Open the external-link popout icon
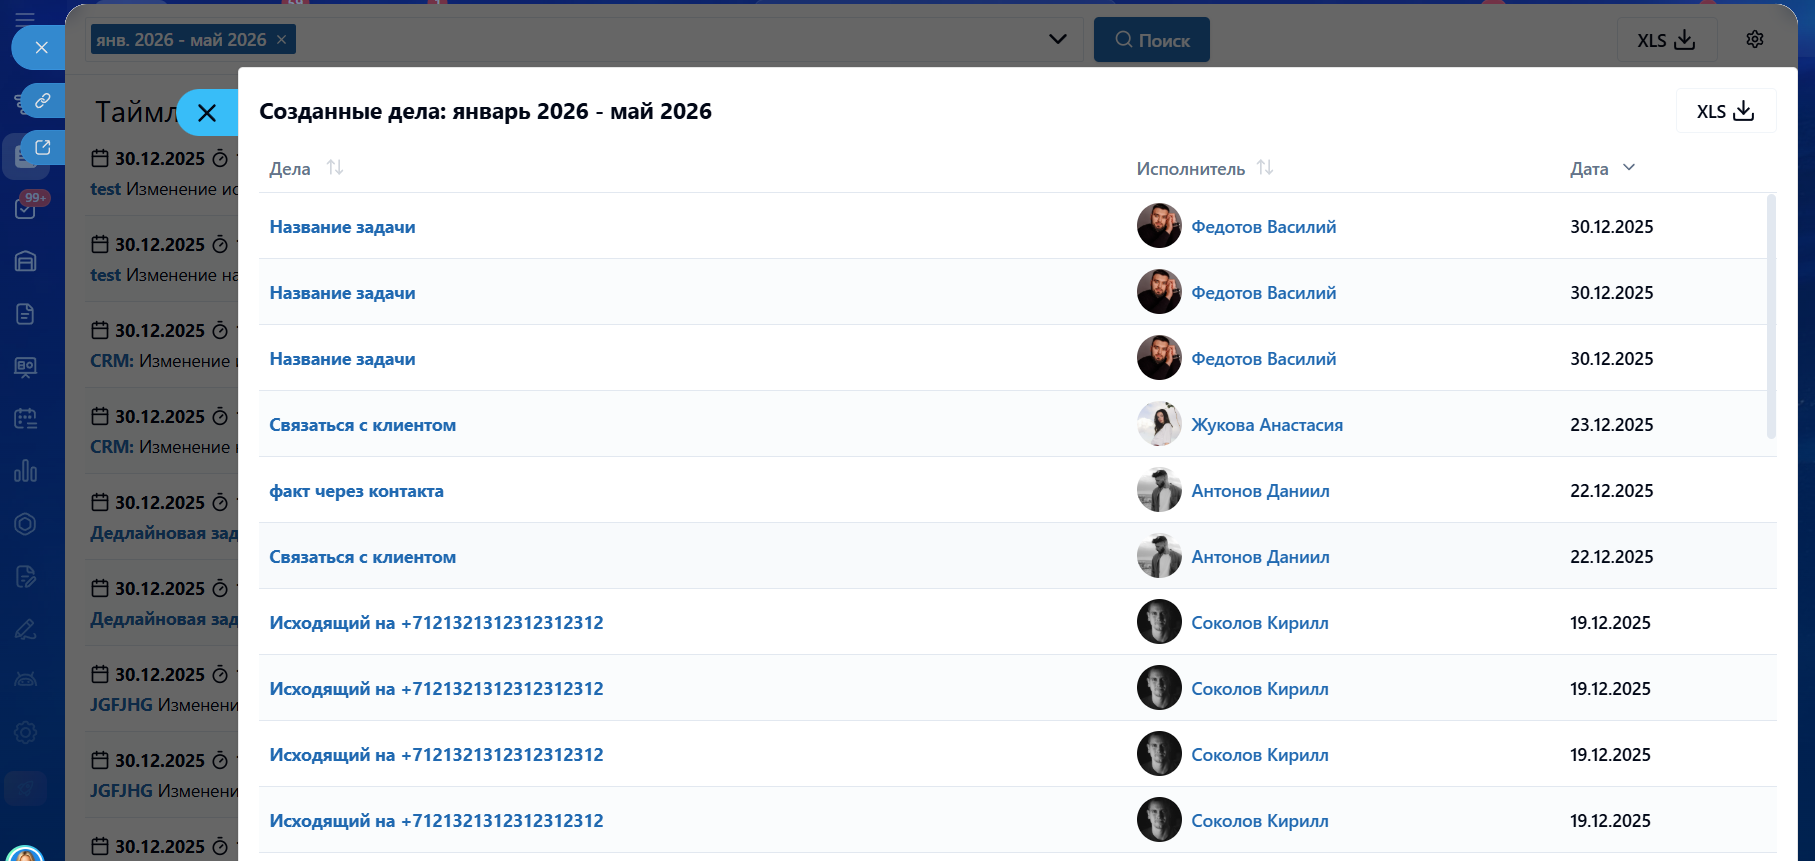Viewport: 1815px width, 861px height. click(x=43, y=148)
